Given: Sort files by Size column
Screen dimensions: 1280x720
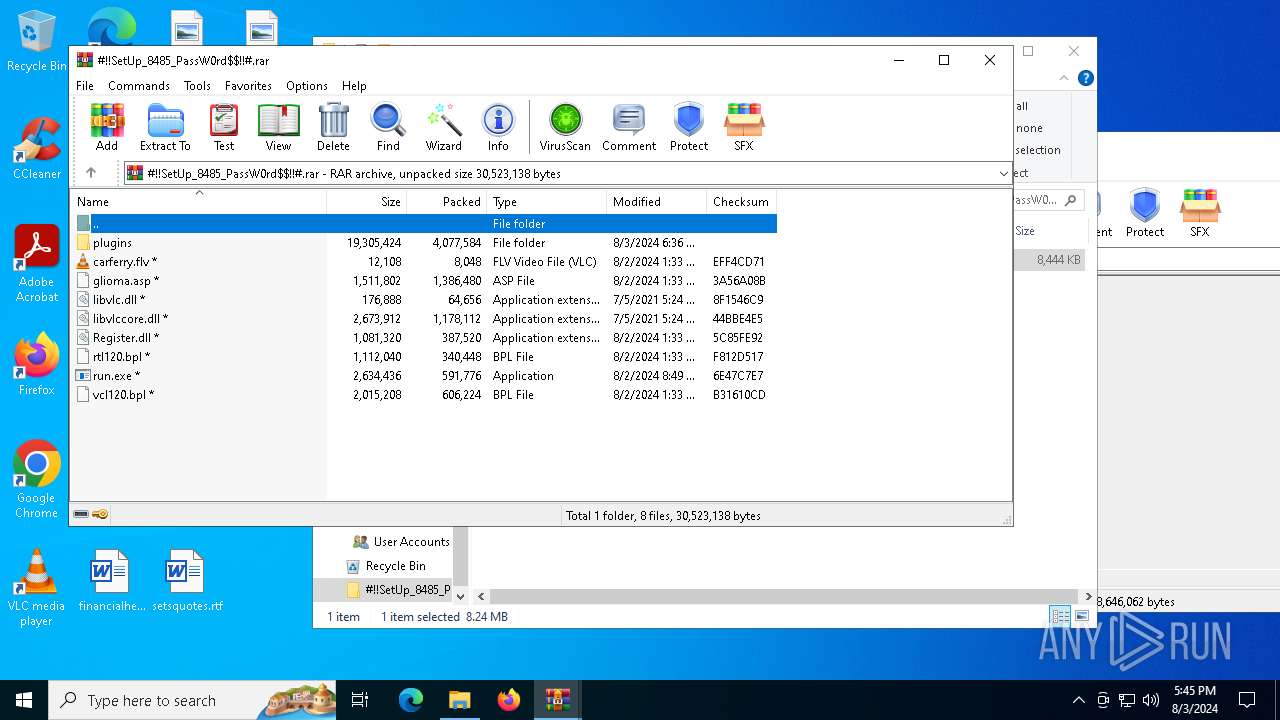Looking at the screenshot, I should tap(367, 202).
